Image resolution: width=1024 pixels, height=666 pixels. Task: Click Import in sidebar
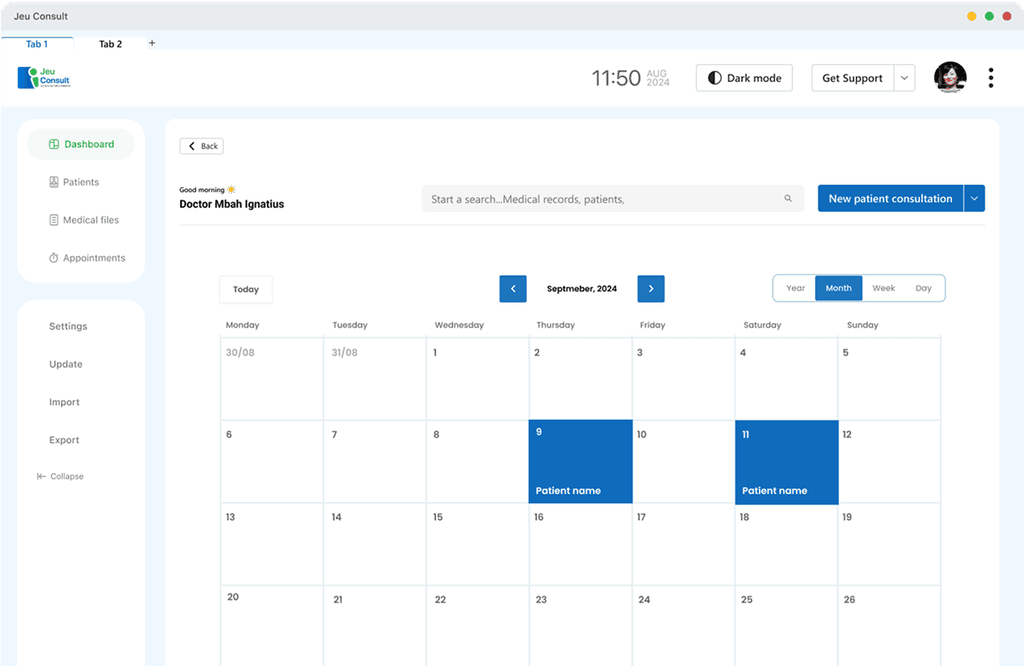pos(64,402)
